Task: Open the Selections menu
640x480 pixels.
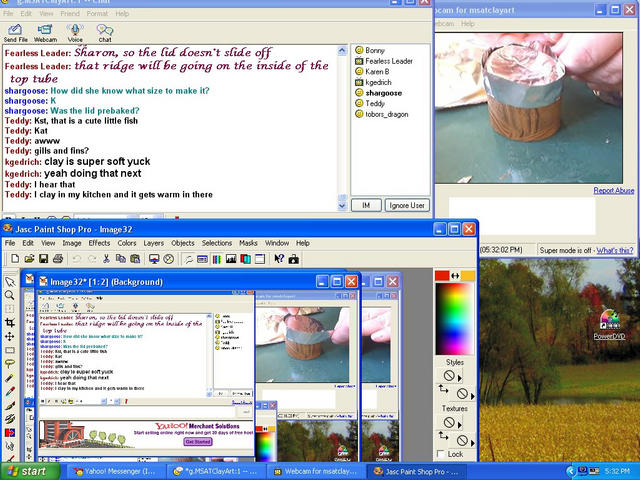Action: tap(217, 243)
